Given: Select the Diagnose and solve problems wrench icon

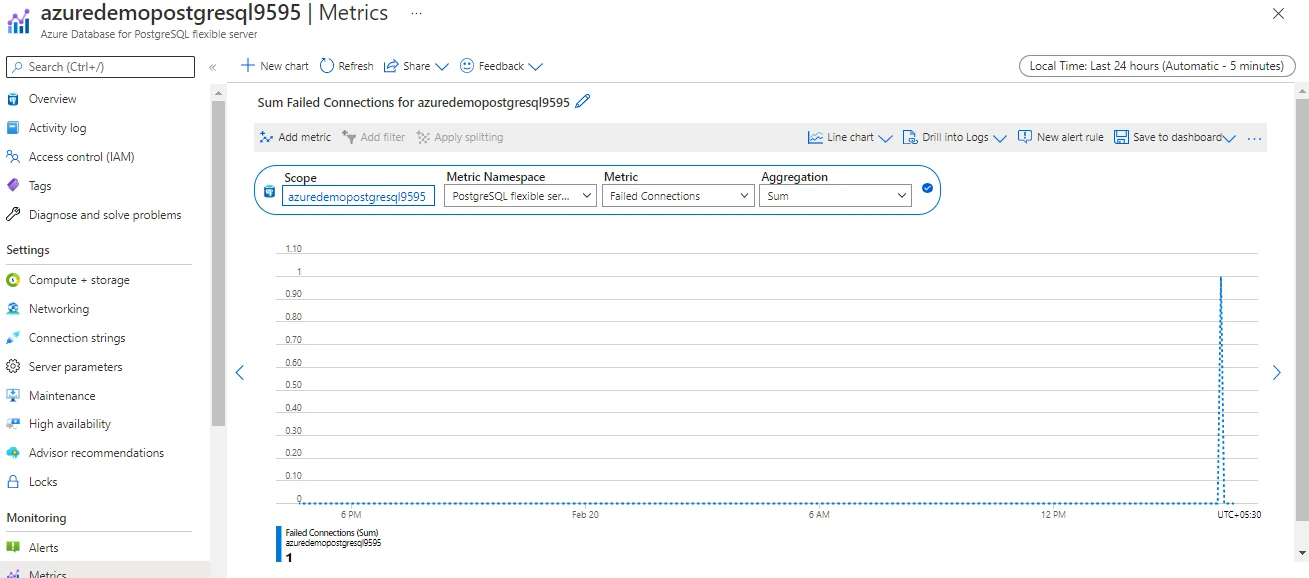Looking at the screenshot, I should (x=12, y=214).
